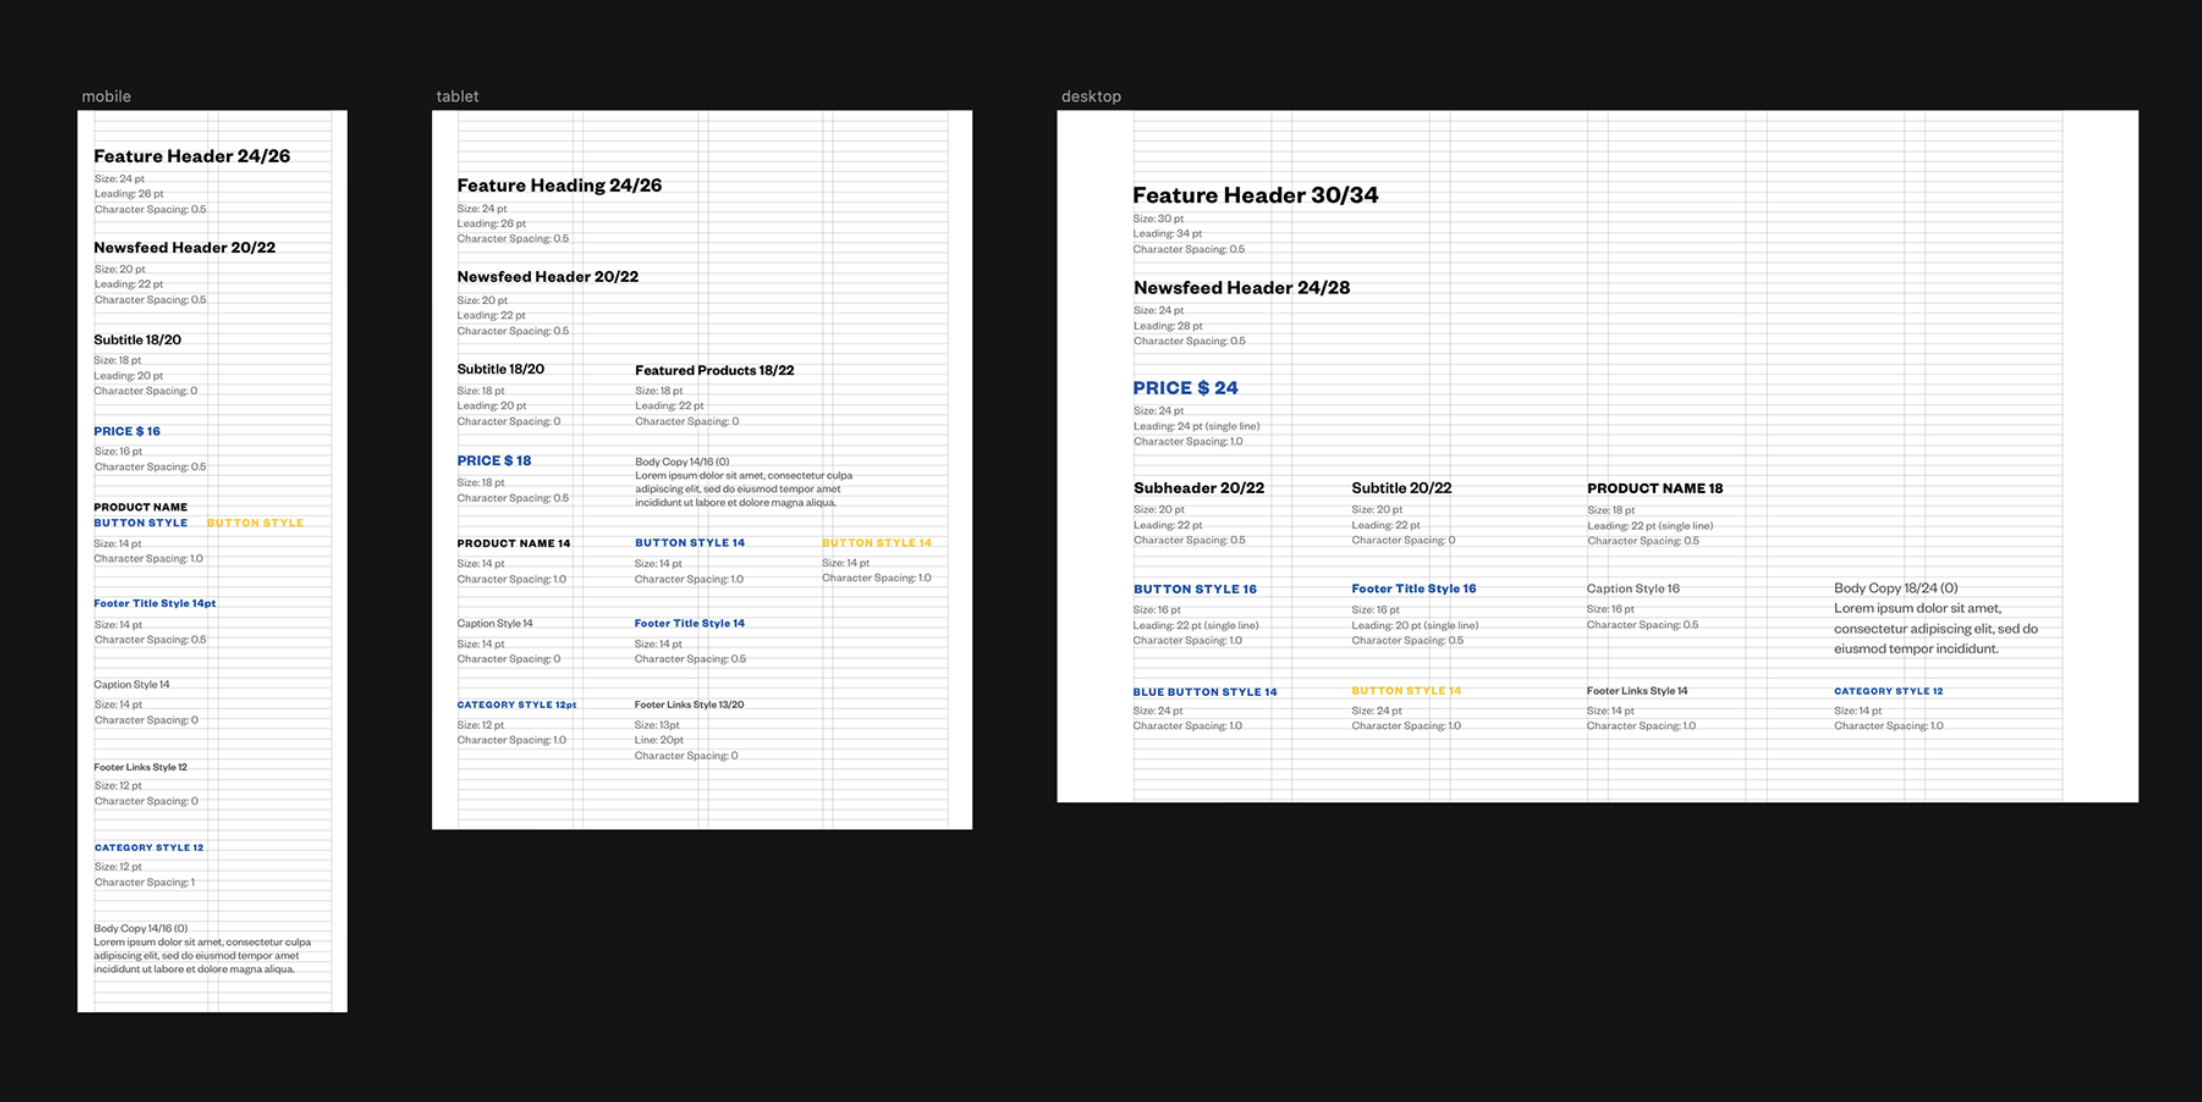Screen dimensions: 2202x1102
Task: Click the yellow BUTTON STYLE on mobile
Action: click(x=255, y=523)
